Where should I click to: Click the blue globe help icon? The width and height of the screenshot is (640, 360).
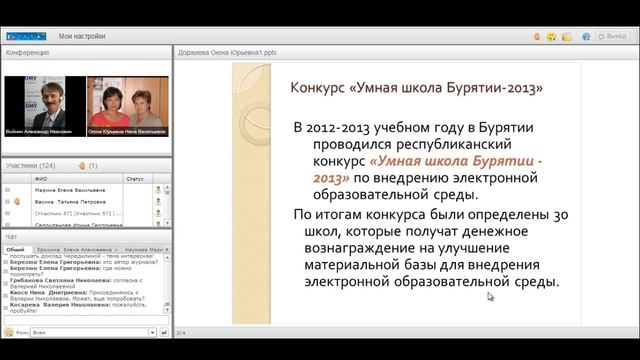pyautogui.click(x=586, y=37)
